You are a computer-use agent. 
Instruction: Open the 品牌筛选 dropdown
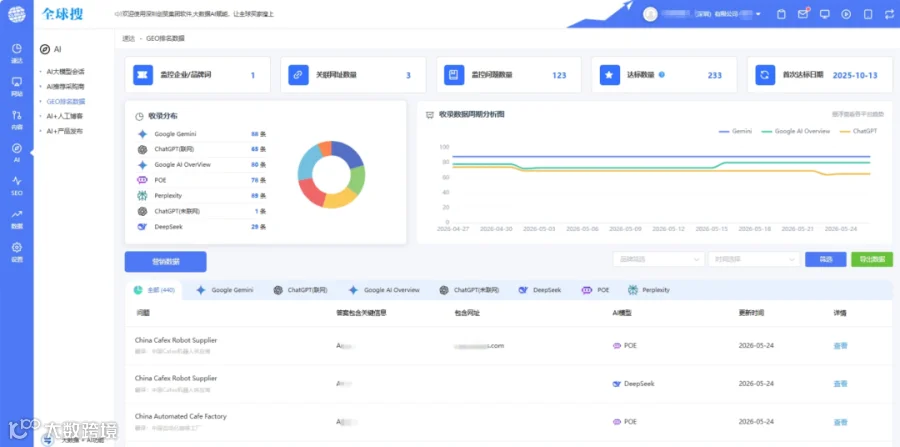point(658,259)
